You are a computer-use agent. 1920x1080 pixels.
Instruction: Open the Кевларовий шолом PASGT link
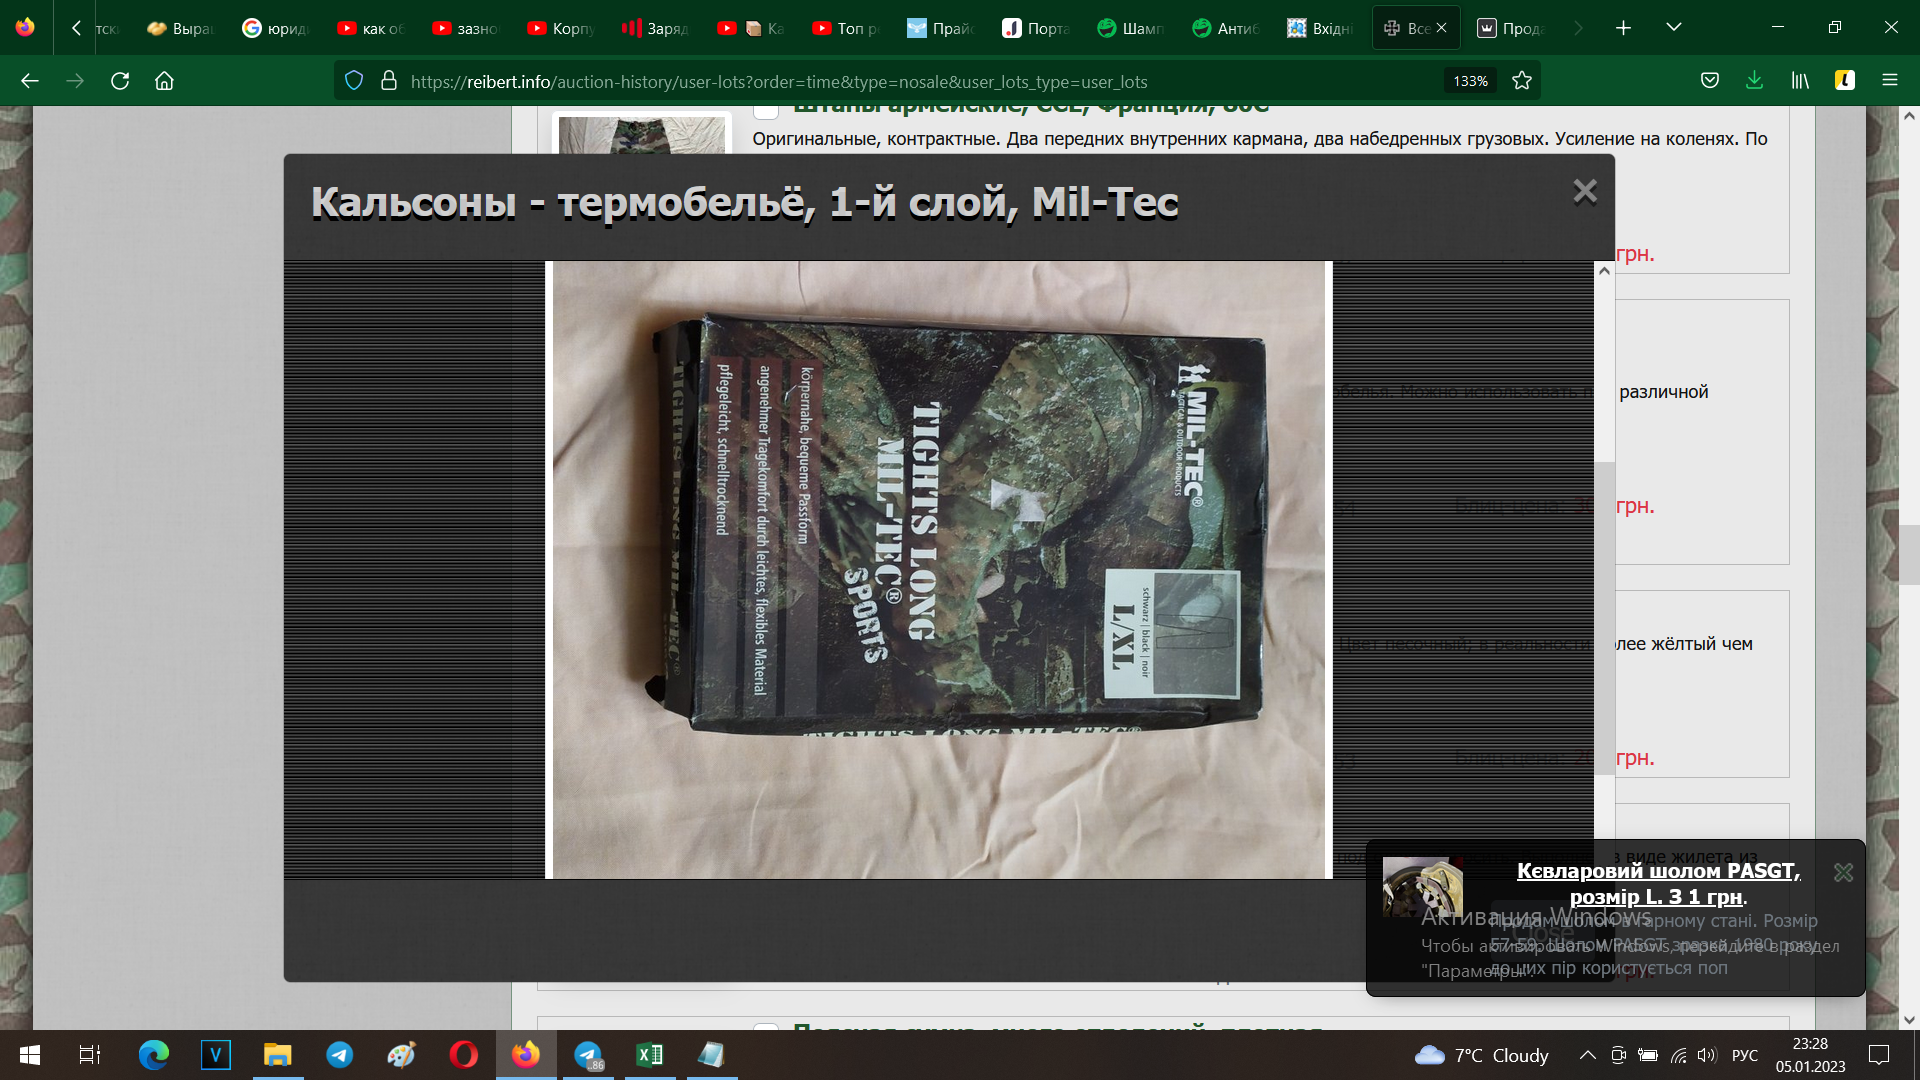tap(1658, 883)
